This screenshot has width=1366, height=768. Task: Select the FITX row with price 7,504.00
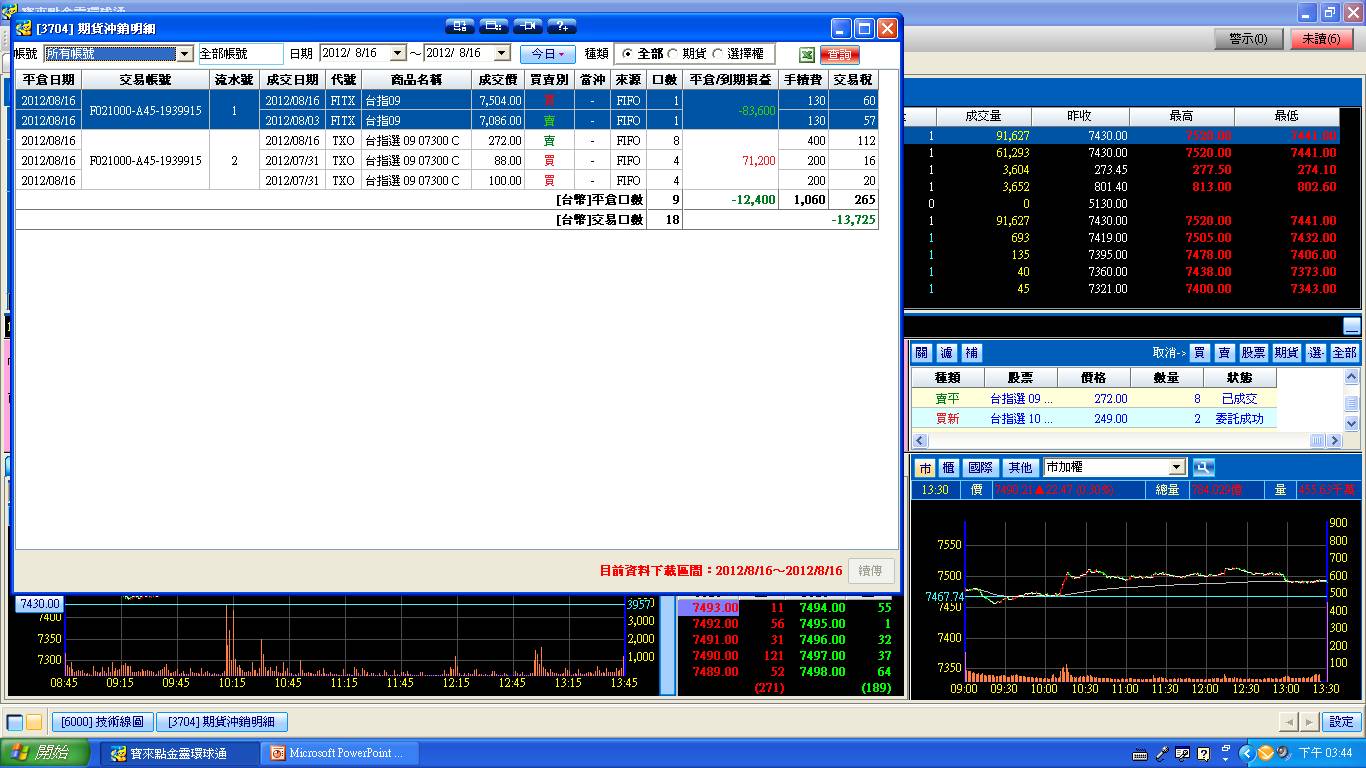tap(447, 100)
